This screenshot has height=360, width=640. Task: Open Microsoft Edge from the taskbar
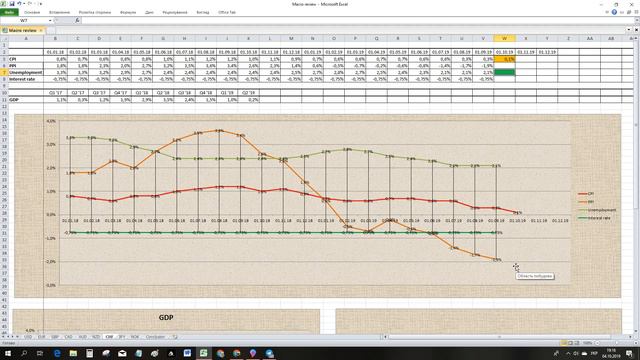[x=57, y=353]
